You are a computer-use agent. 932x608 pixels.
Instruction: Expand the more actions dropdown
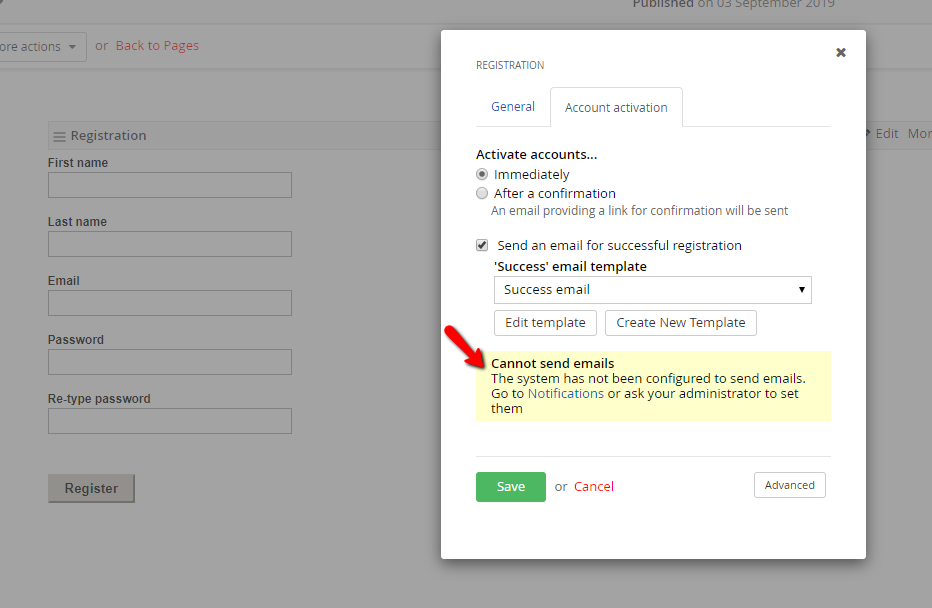42,46
